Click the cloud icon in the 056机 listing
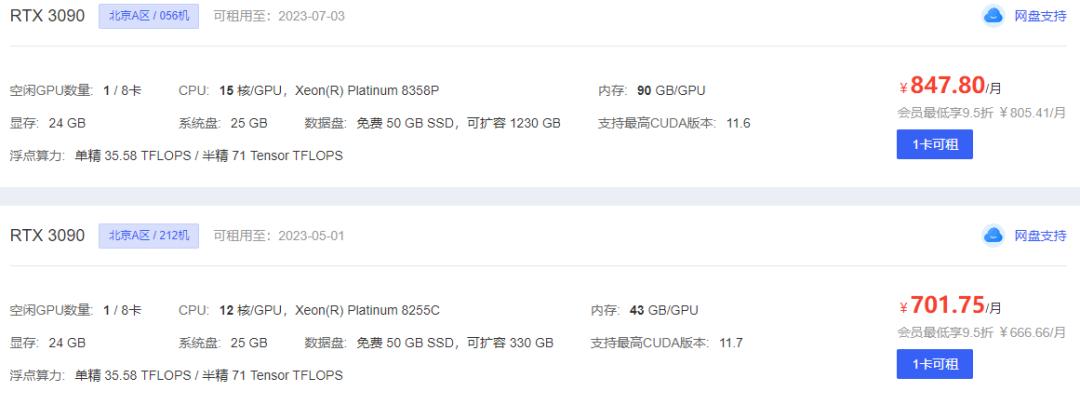 pyautogui.click(x=993, y=16)
